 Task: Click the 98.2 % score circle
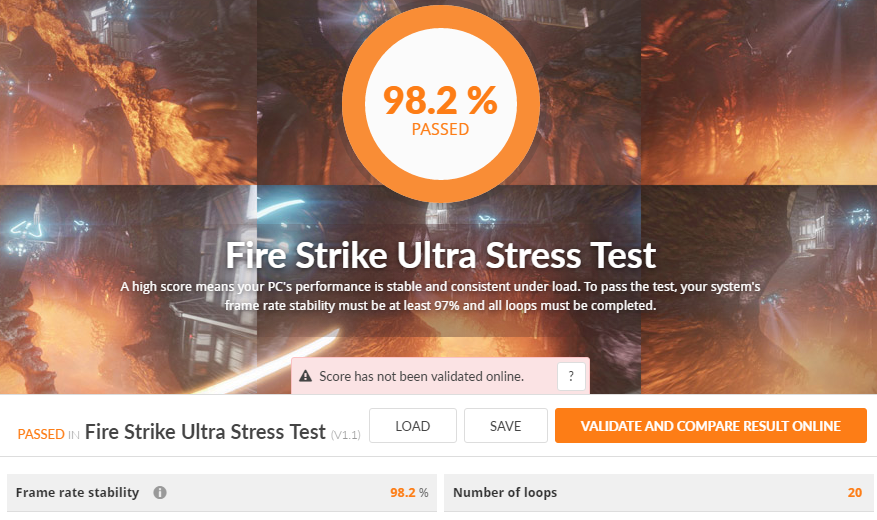pyautogui.click(x=441, y=103)
